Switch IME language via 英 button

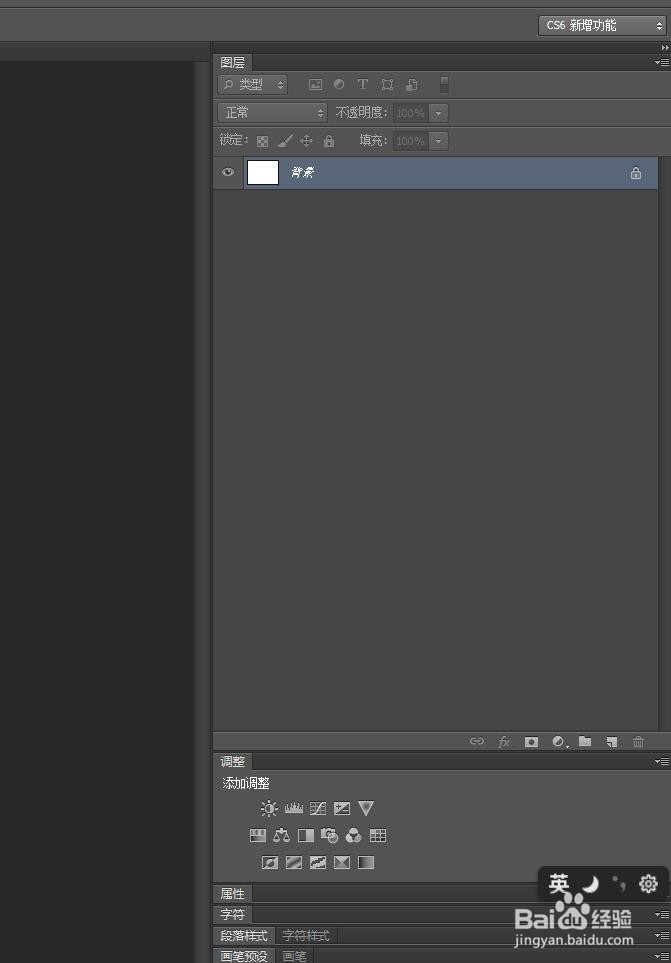click(x=559, y=884)
